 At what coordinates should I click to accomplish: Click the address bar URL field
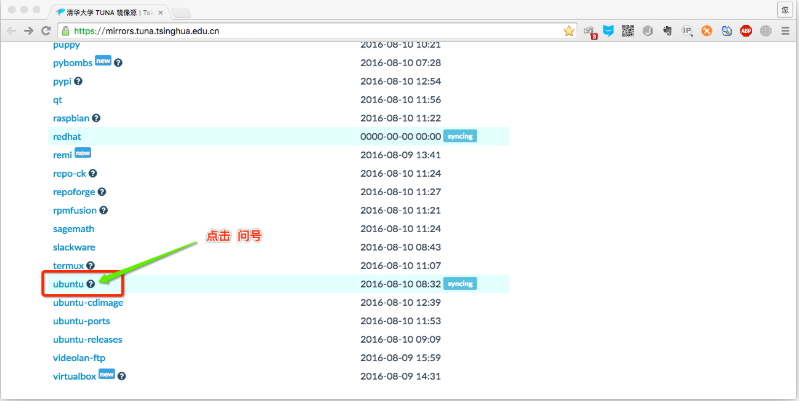click(x=316, y=31)
